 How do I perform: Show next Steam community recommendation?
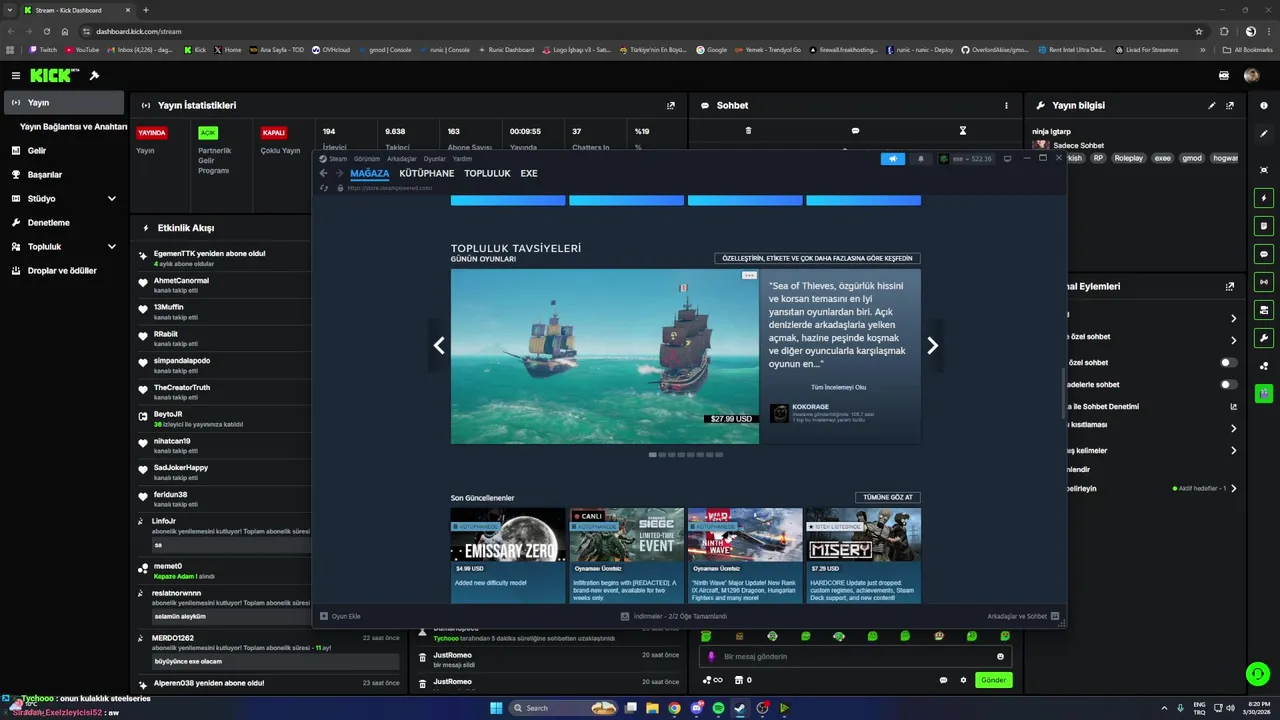[932, 345]
